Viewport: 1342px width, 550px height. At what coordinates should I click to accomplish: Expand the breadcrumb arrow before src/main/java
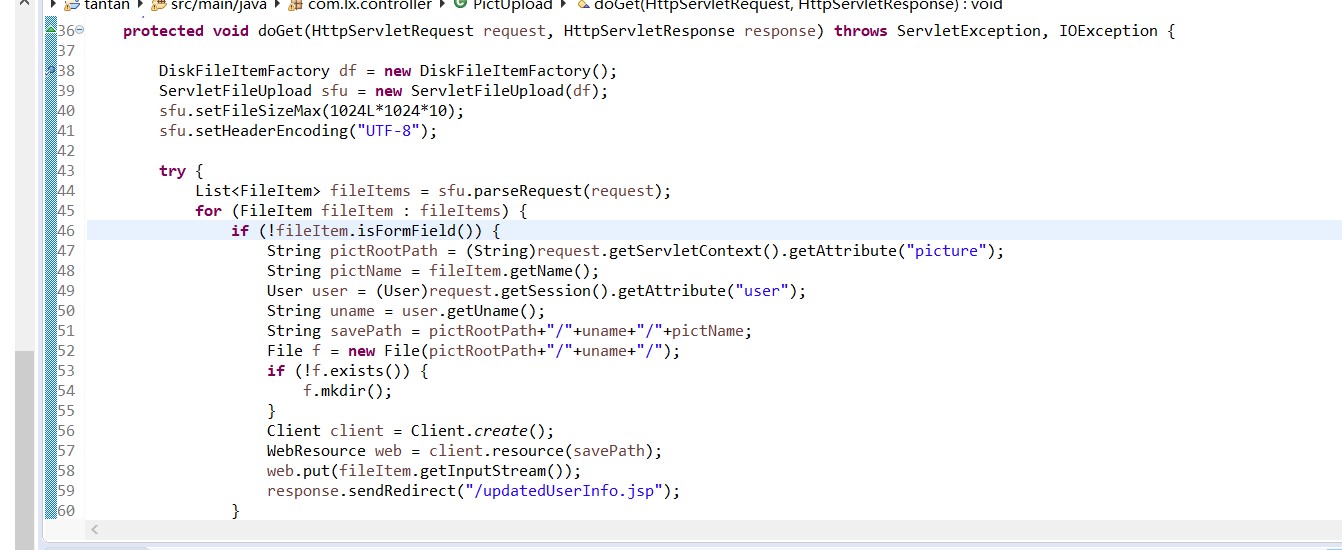point(140,5)
